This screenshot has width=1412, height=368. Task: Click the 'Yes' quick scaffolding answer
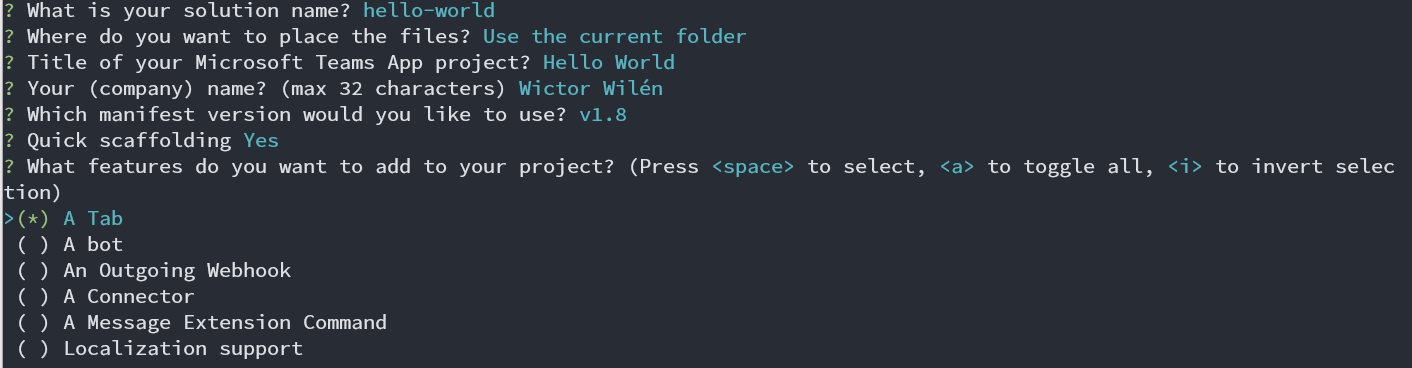pos(261,140)
